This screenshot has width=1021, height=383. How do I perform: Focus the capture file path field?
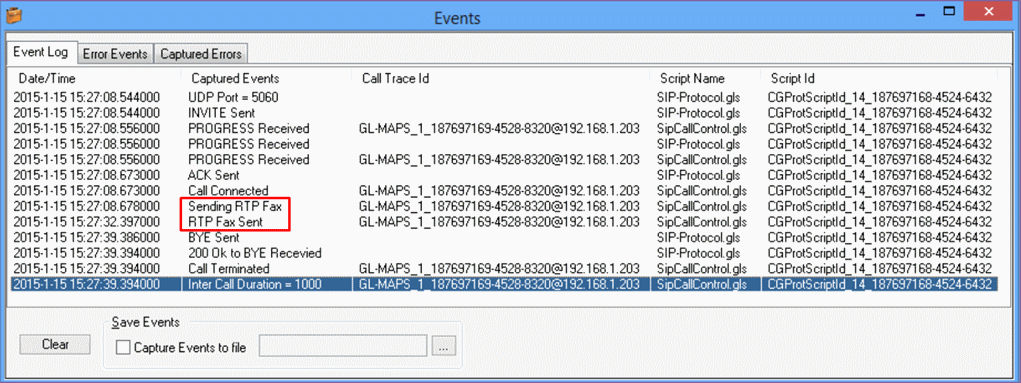click(343, 347)
